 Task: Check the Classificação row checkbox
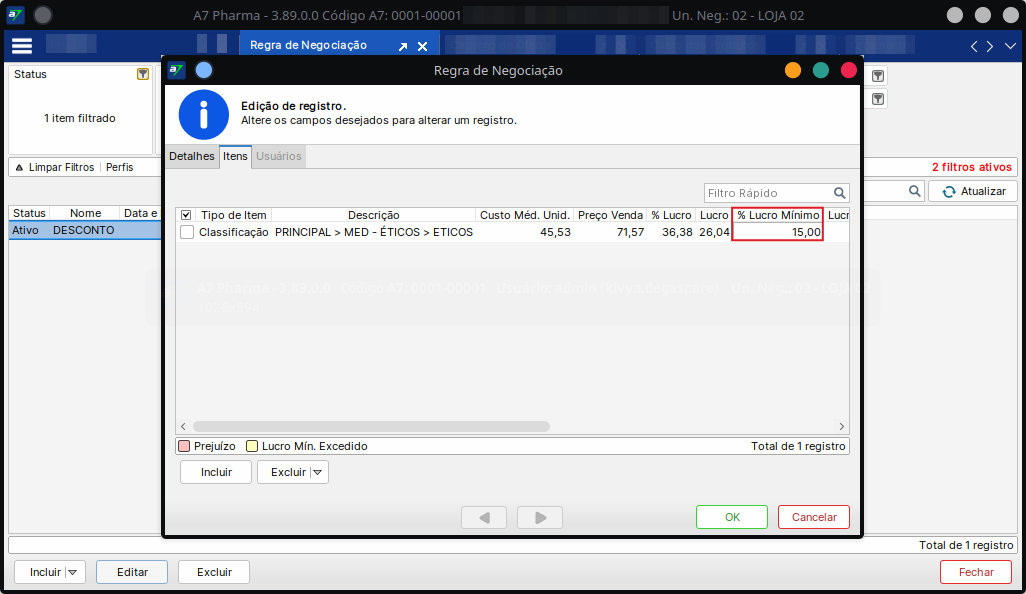point(187,232)
